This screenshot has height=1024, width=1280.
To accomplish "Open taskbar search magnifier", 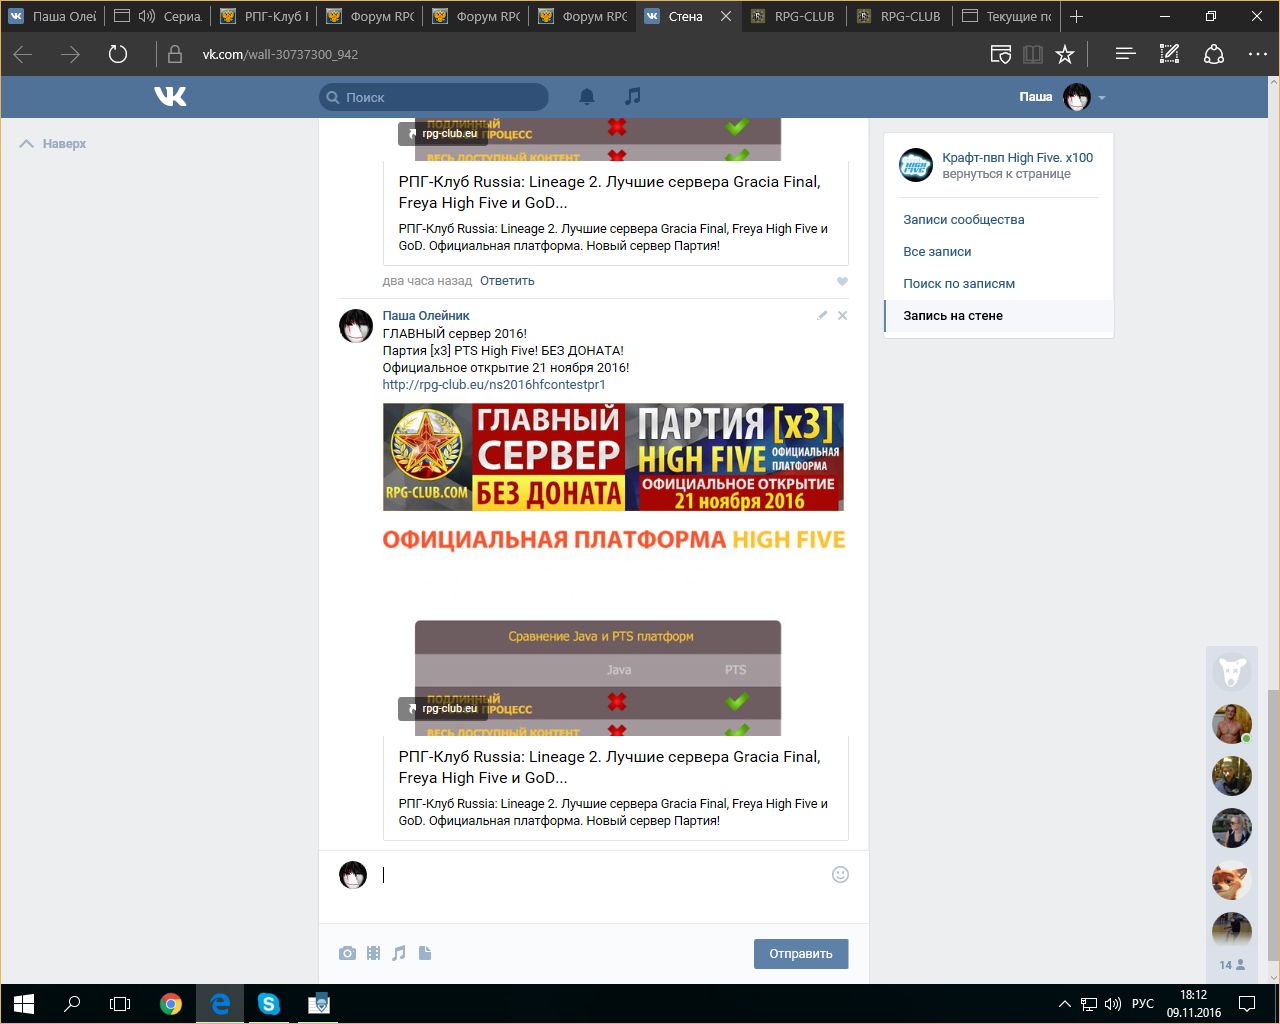I will coord(72,1004).
